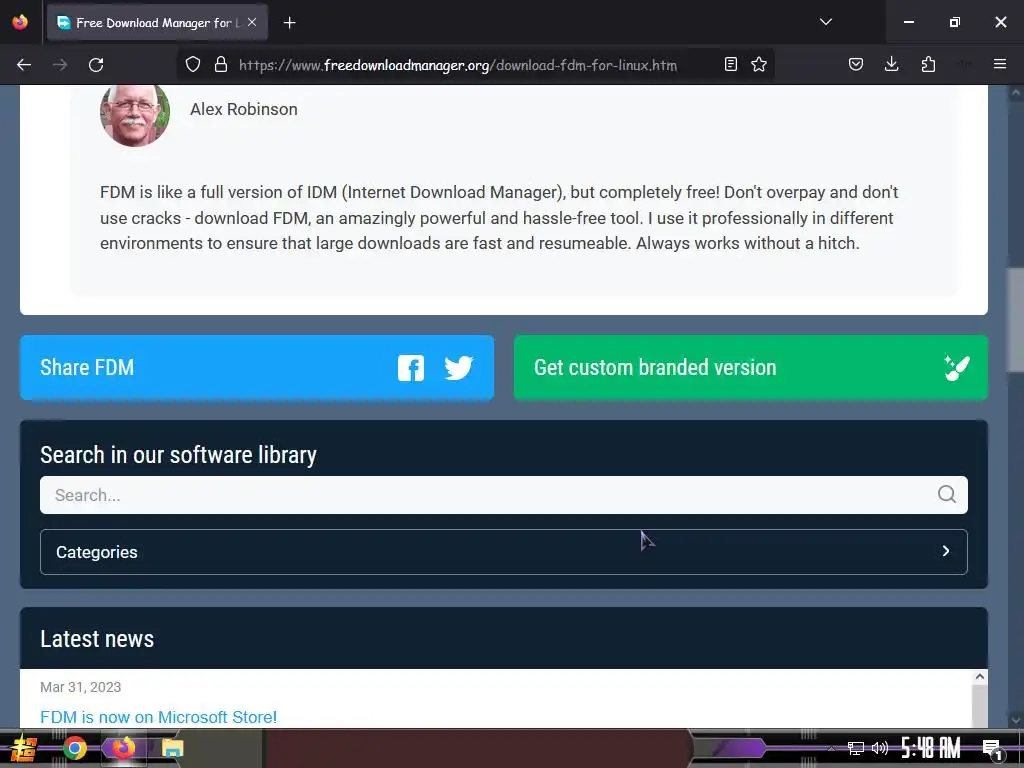Close the Free Download Manager tab
The width and height of the screenshot is (1024, 768).
coord(252,22)
